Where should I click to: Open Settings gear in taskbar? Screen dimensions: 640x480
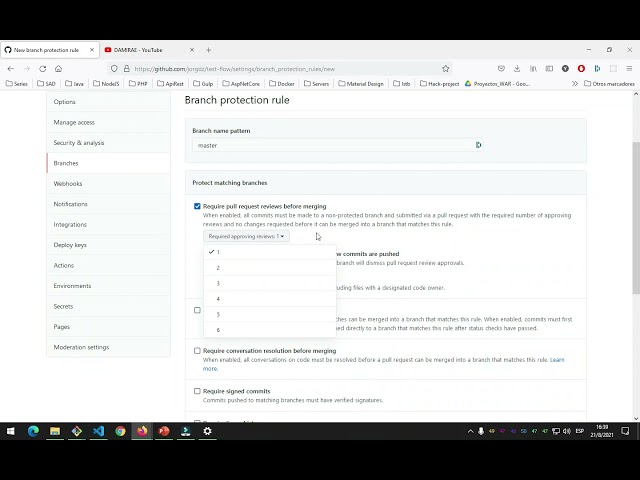tap(207, 431)
